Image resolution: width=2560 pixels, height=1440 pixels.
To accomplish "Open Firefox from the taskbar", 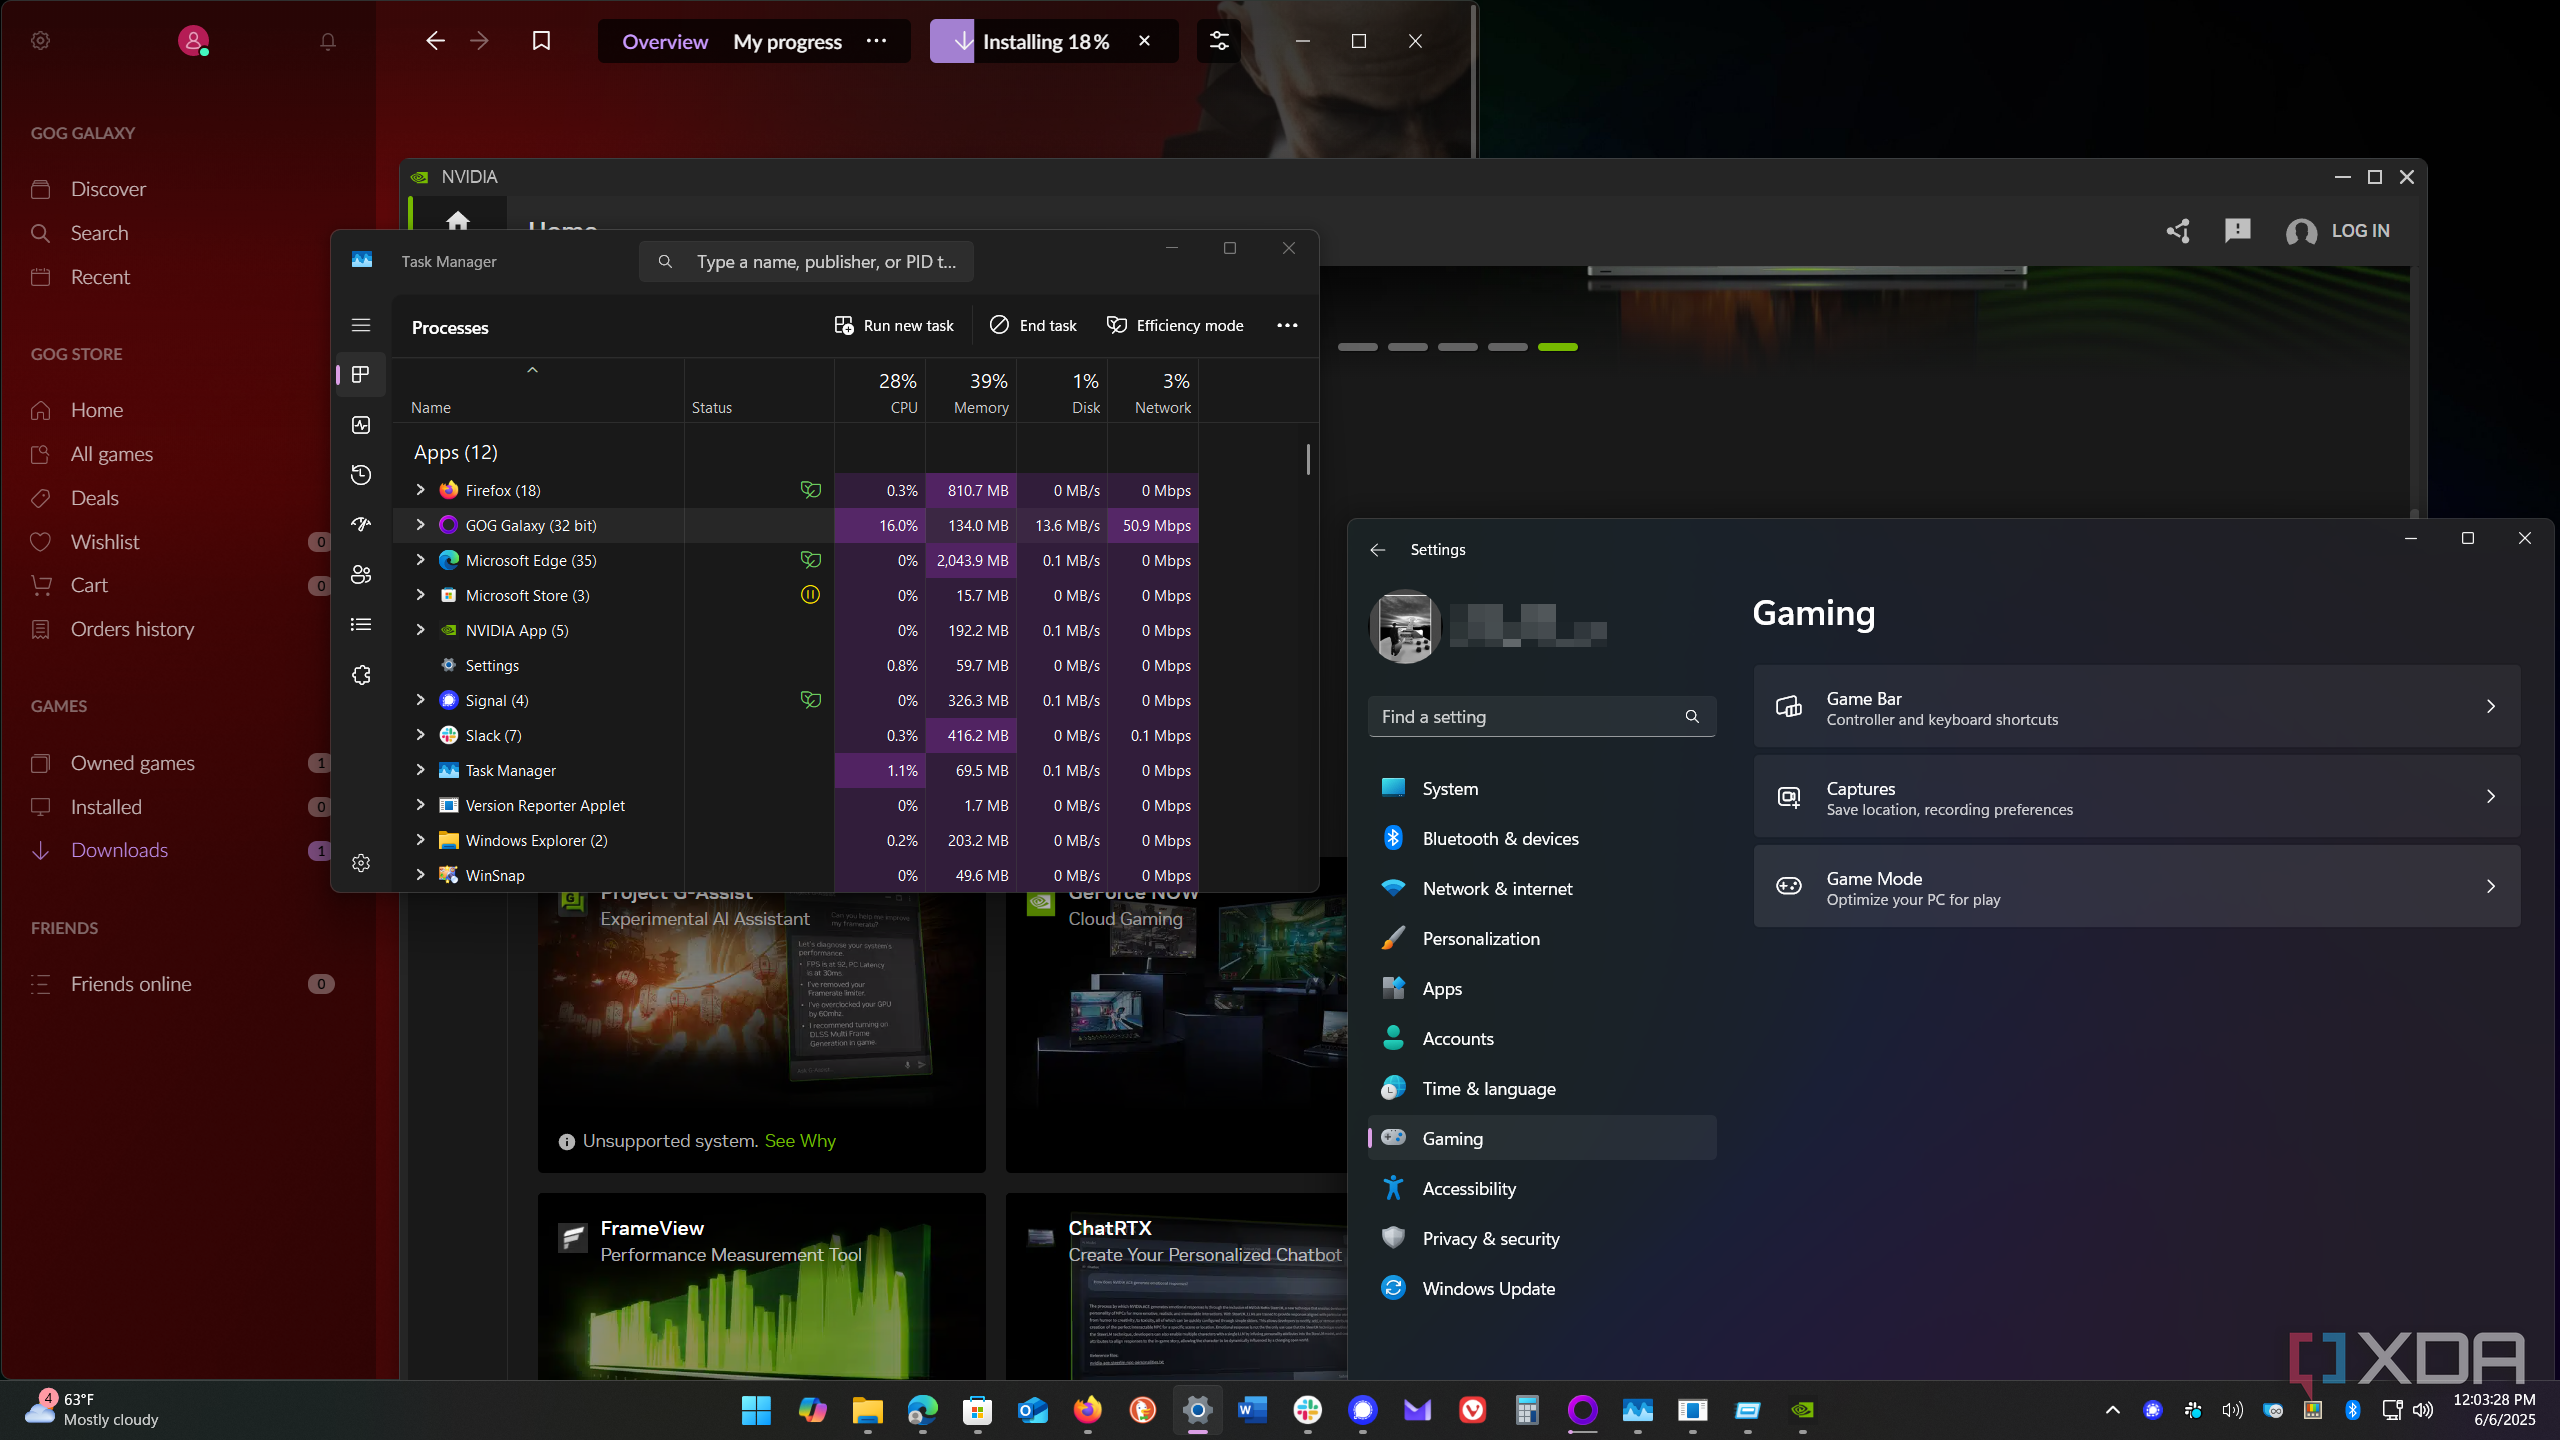I will point(1088,1410).
